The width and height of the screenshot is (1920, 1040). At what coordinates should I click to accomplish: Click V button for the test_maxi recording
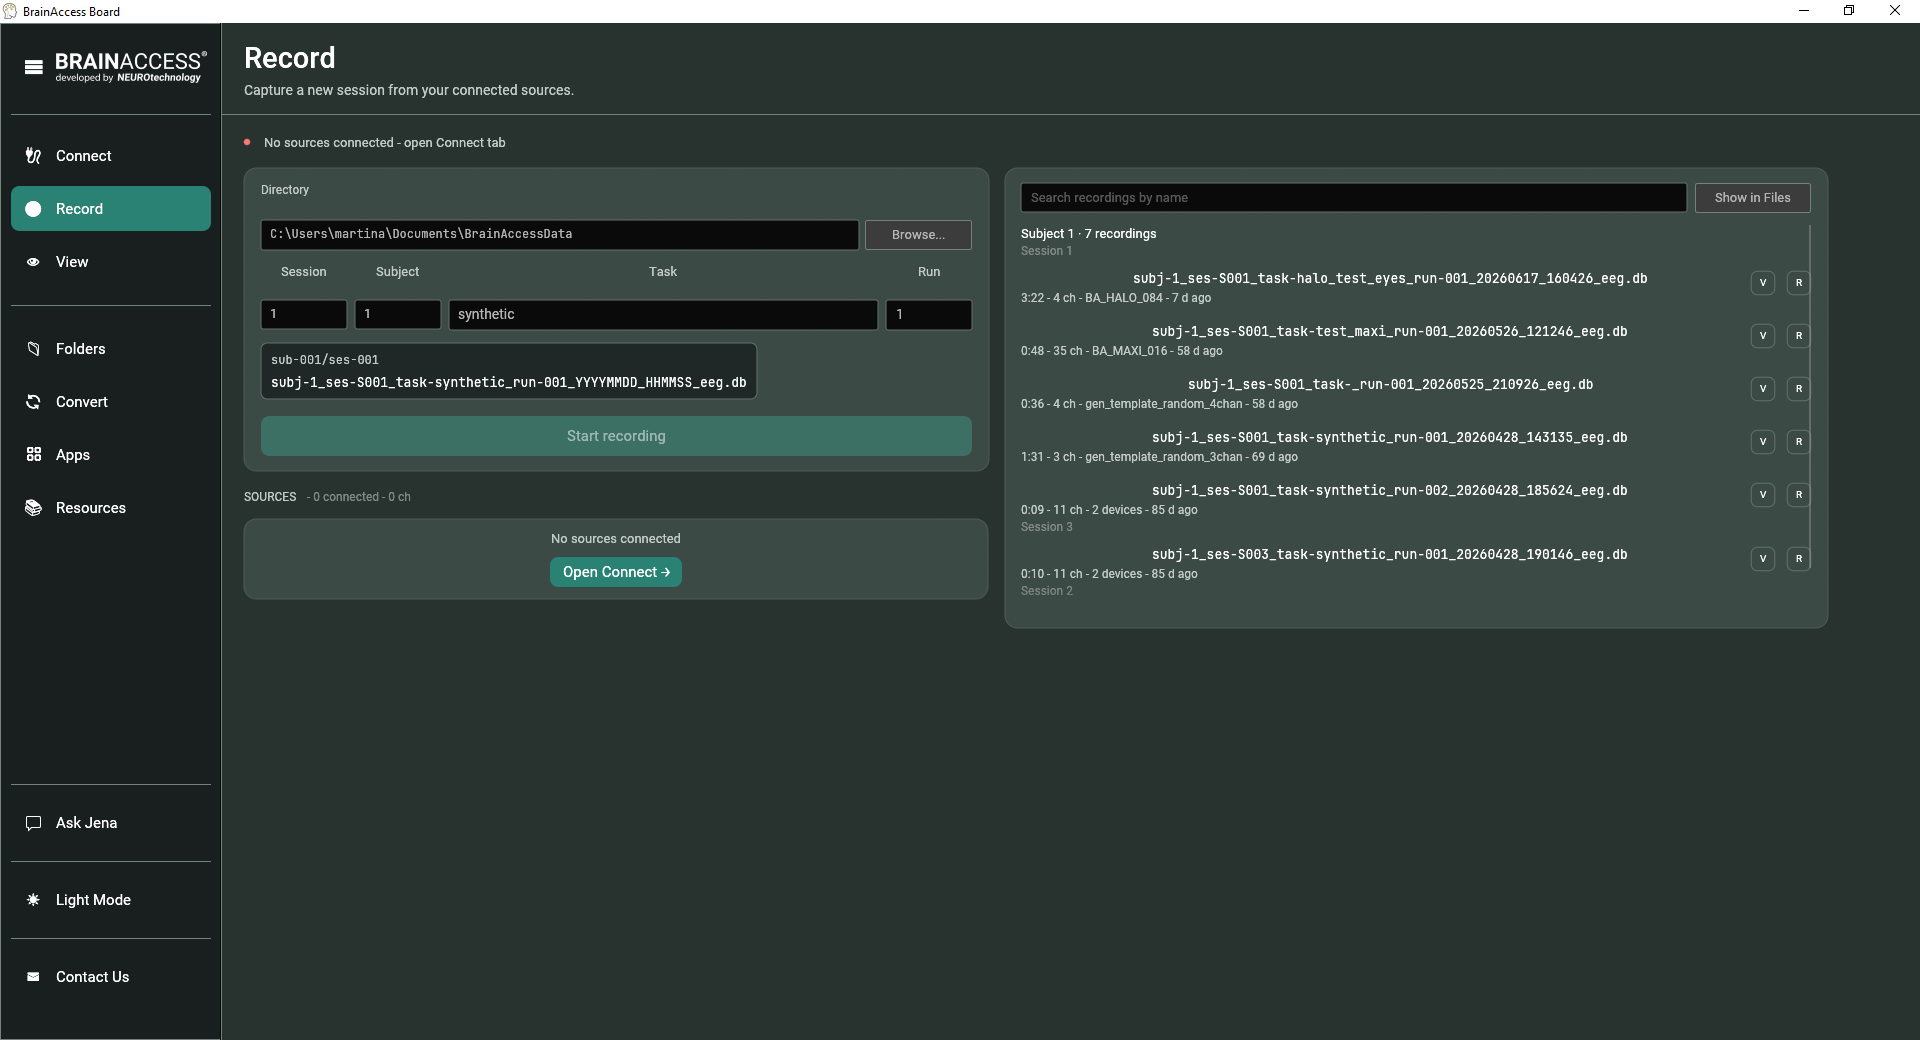click(x=1763, y=336)
